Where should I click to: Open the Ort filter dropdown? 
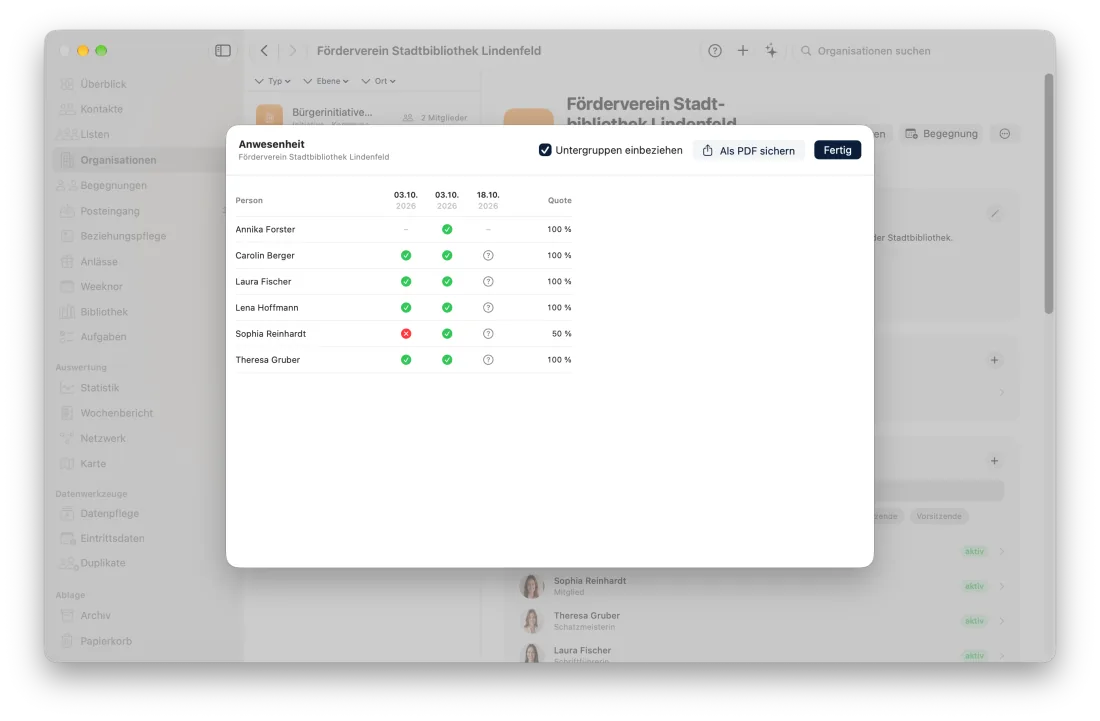click(379, 81)
